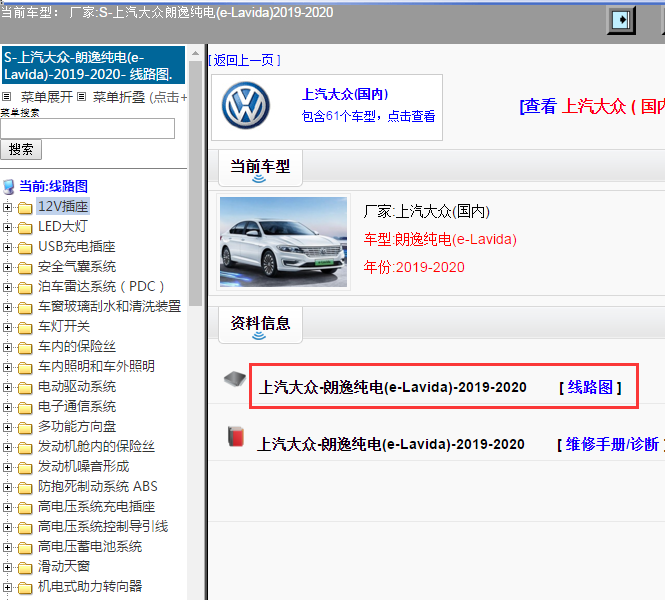The width and height of the screenshot is (665, 600).
Task: Click folder icon of USB充电插座
Action: tap(25, 248)
